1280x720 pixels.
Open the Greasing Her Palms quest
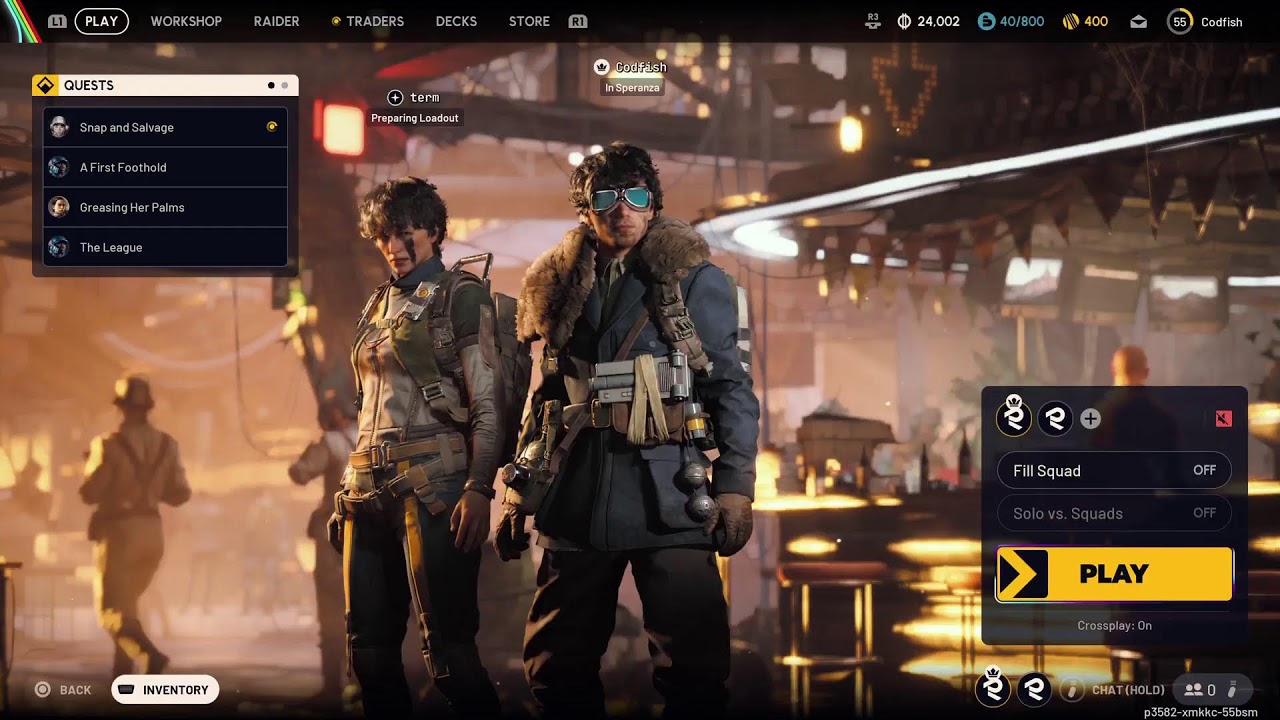coord(165,207)
